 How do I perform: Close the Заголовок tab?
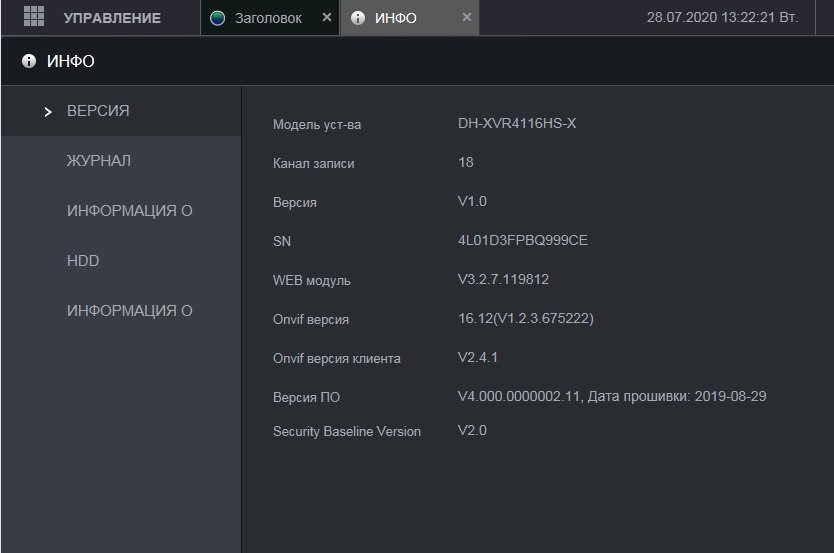click(x=327, y=18)
